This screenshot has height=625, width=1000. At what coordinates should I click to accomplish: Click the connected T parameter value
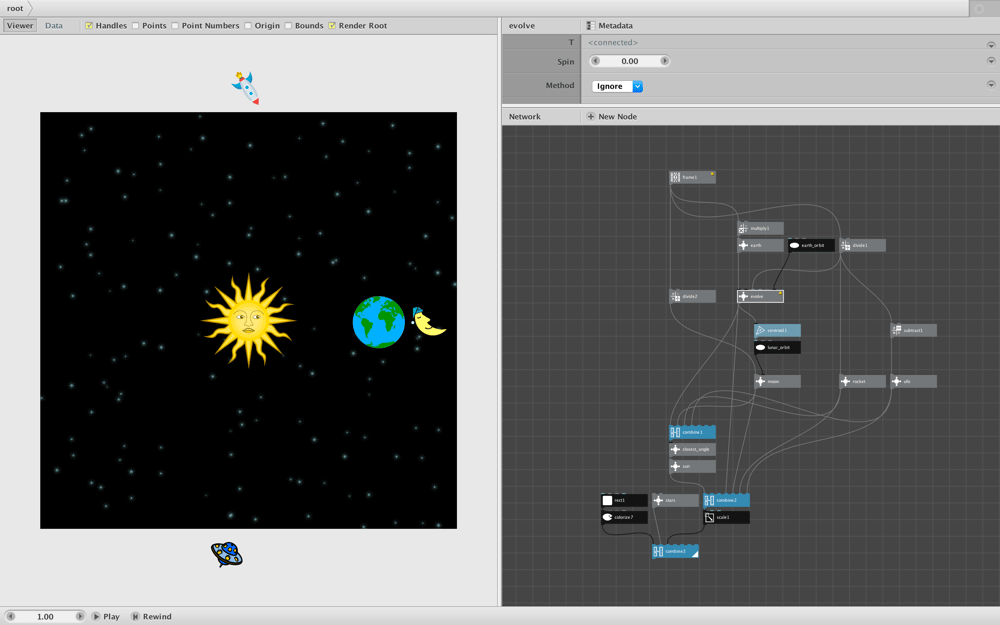[613, 42]
